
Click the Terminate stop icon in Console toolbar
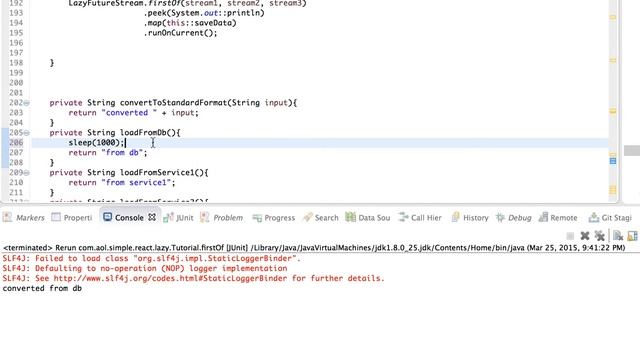570,236
